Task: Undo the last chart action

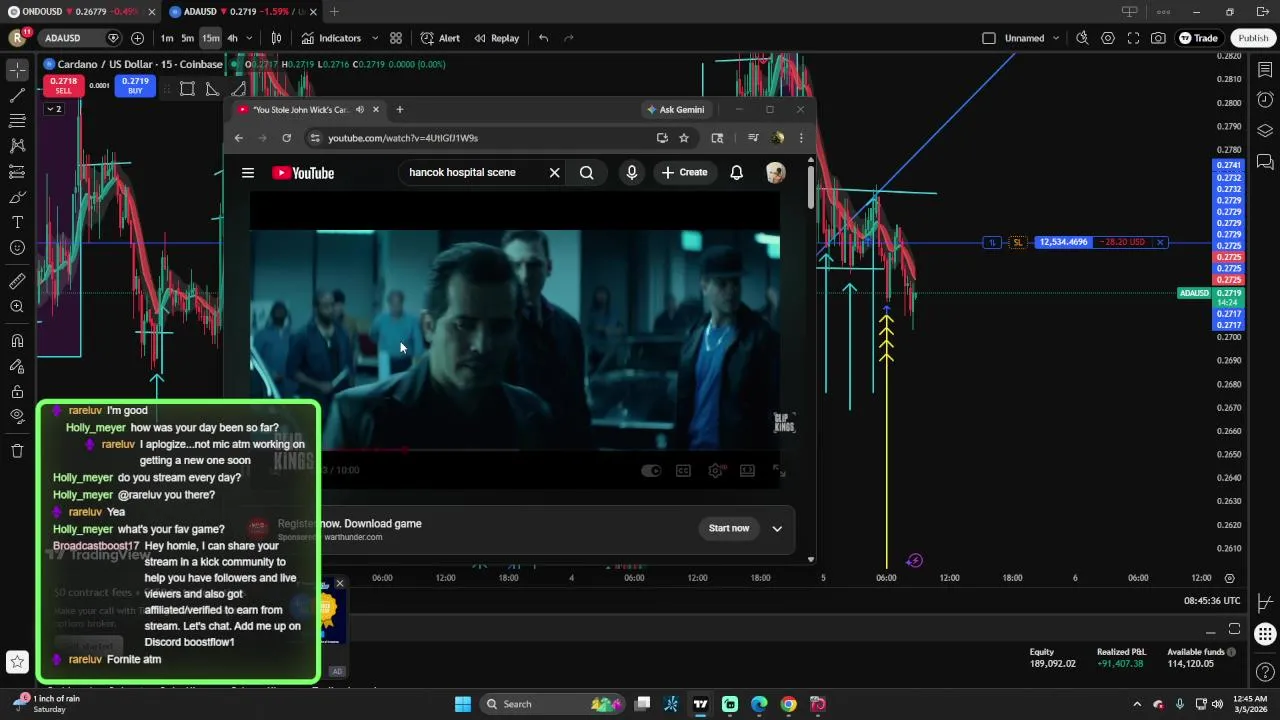Action: coord(543,38)
